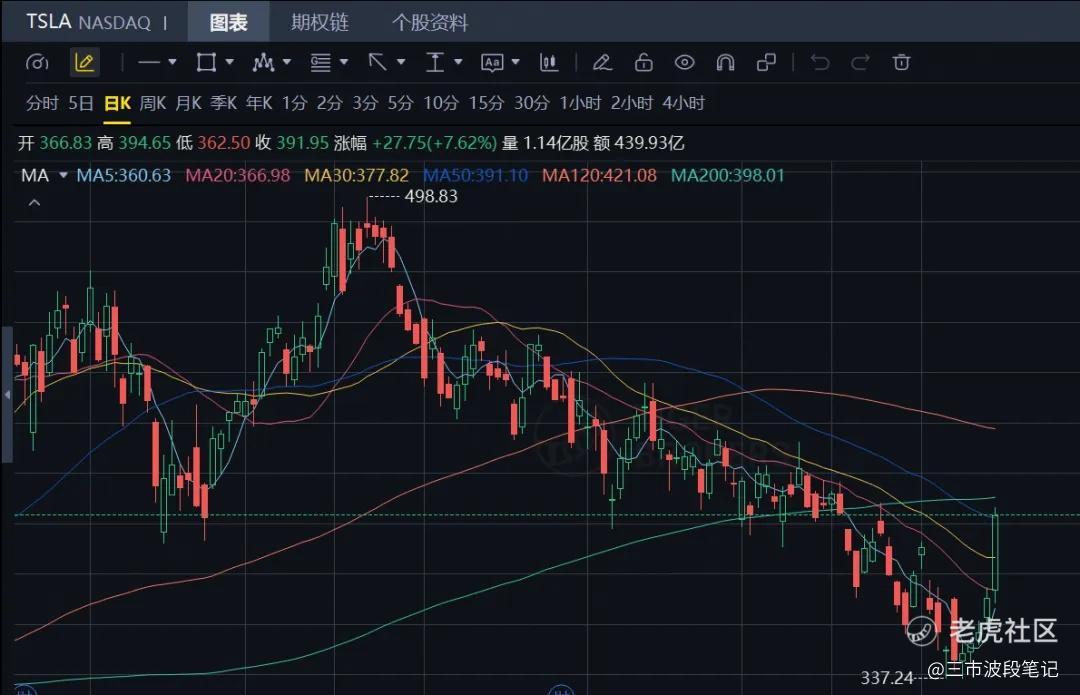Click the MA200:398.01 legend value
The width and height of the screenshot is (1080, 695).
(x=728, y=176)
